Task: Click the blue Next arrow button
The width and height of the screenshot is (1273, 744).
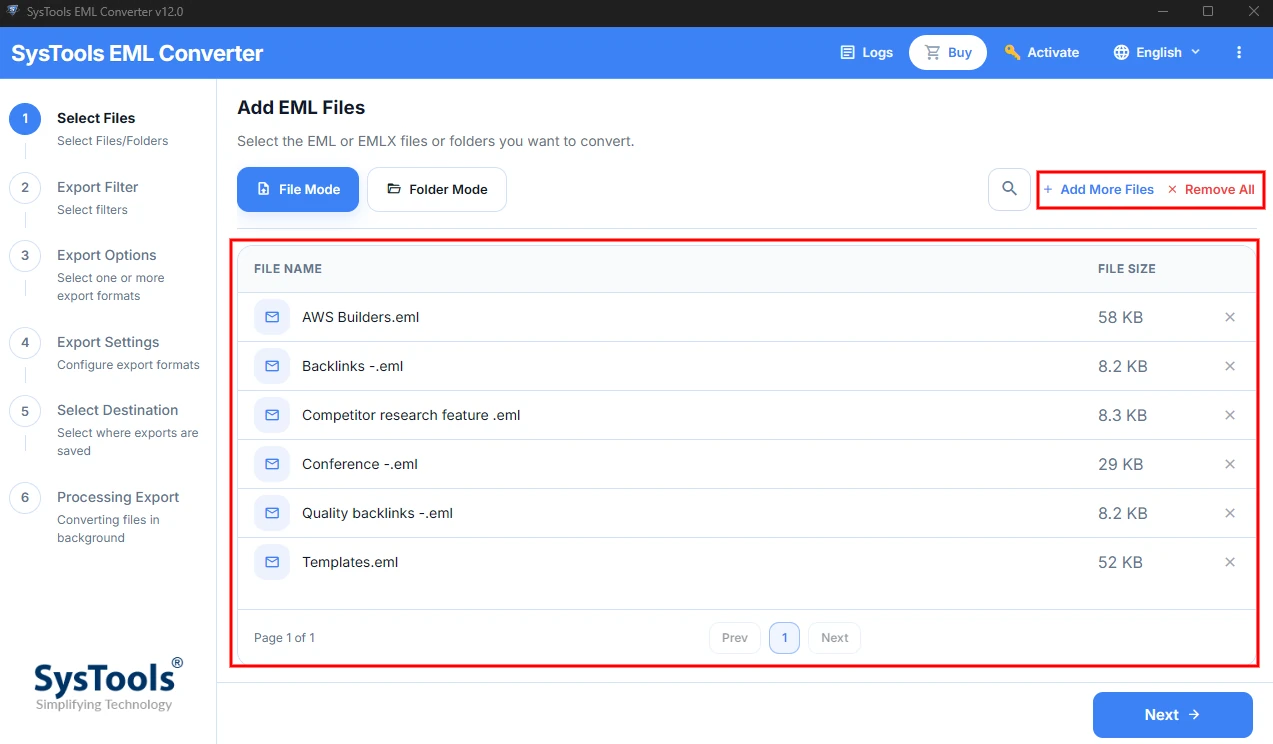Action: point(1172,715)
